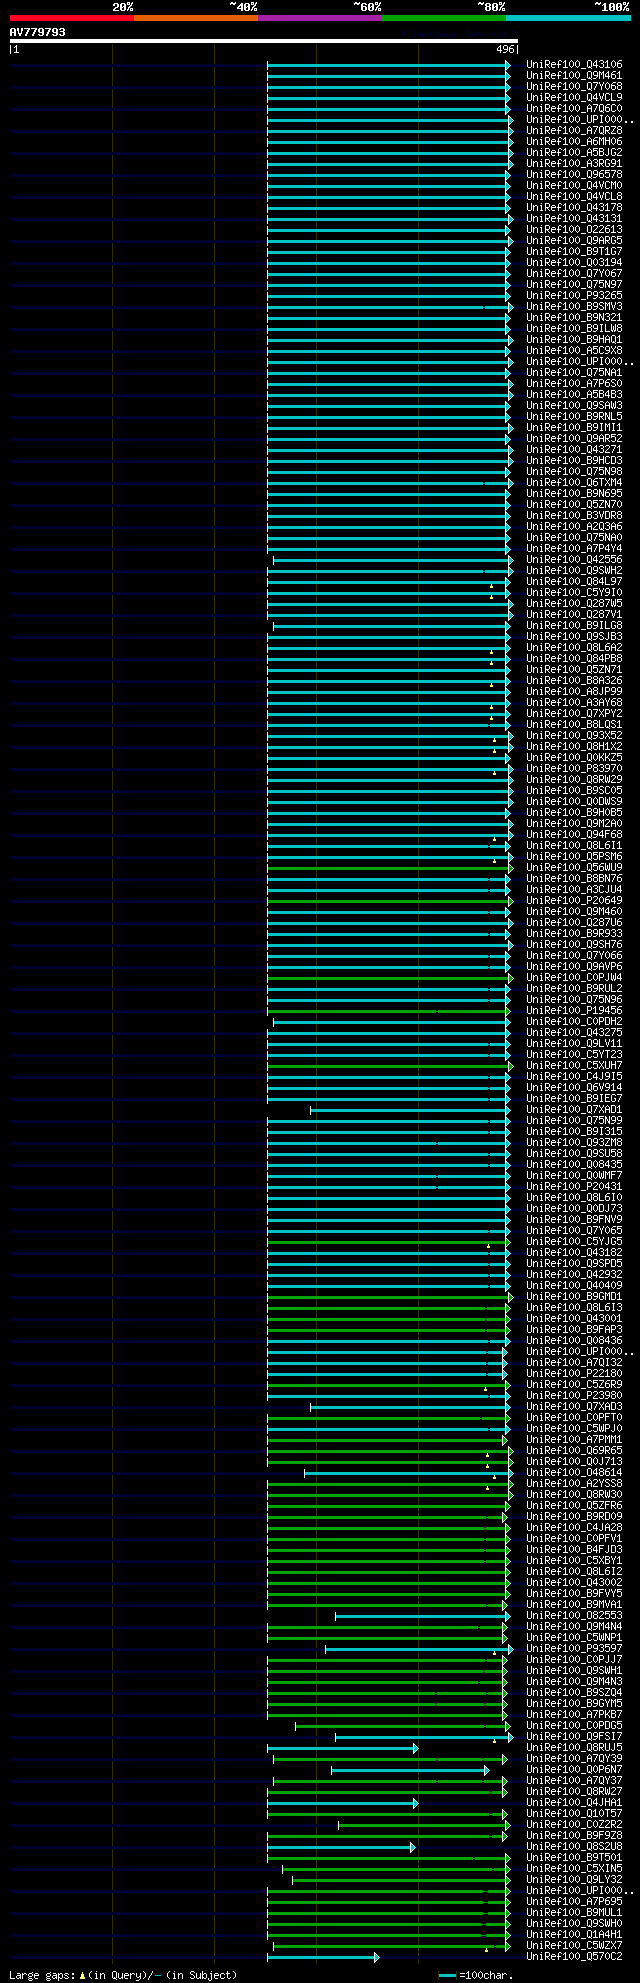This screenshot has height=1983, width=640.
Task: Click the query end position 496
Action: tap(505, 49)
